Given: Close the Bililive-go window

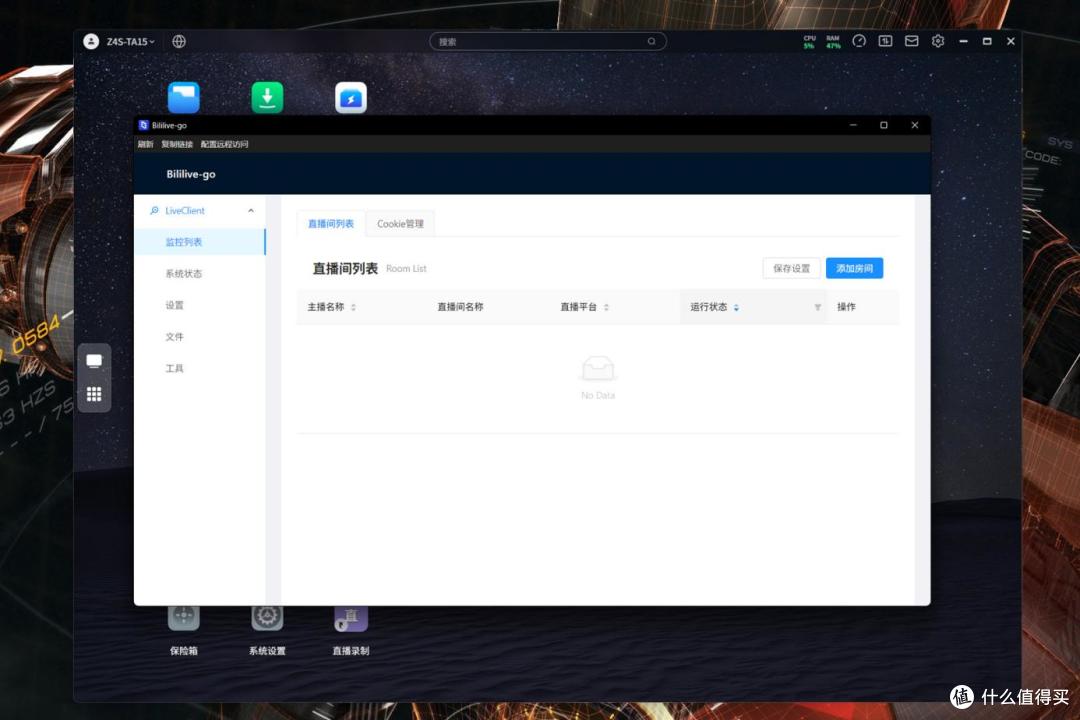Looking at the screenshot, I should [915, 125].
